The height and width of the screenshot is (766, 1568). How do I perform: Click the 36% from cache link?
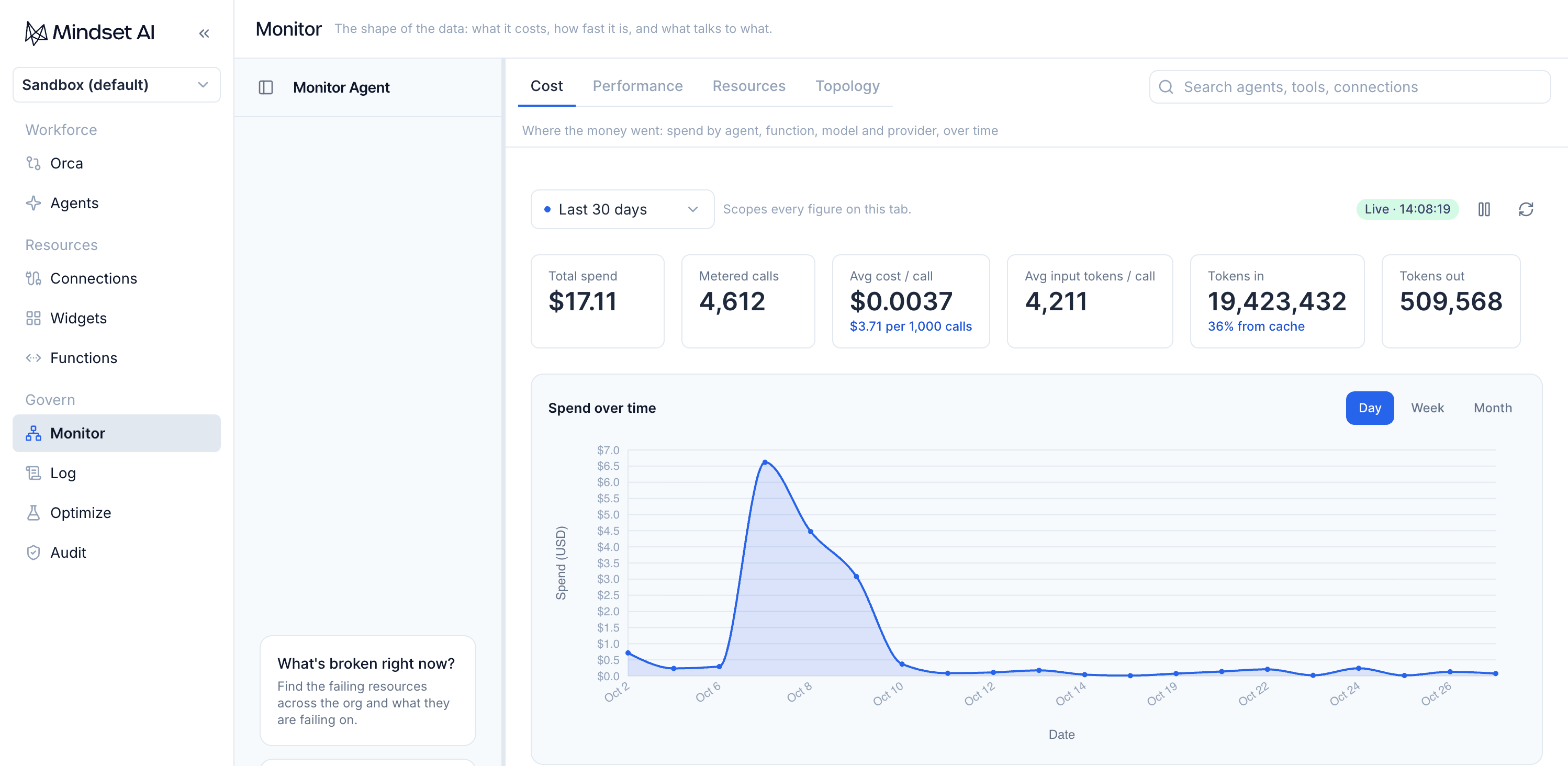1256,326
